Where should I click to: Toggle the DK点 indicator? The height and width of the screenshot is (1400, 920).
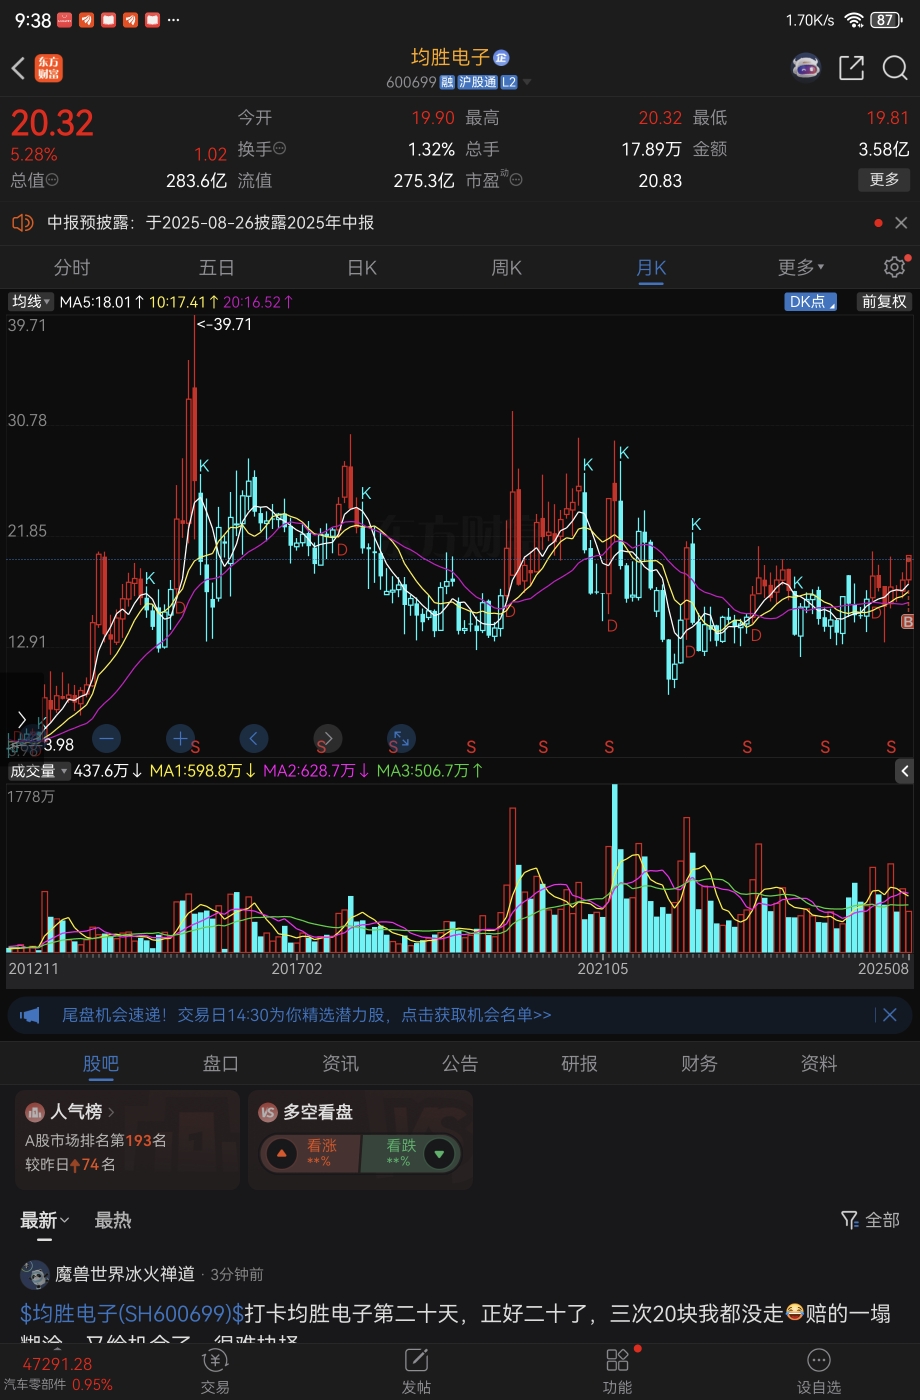[x=811, y=301]
